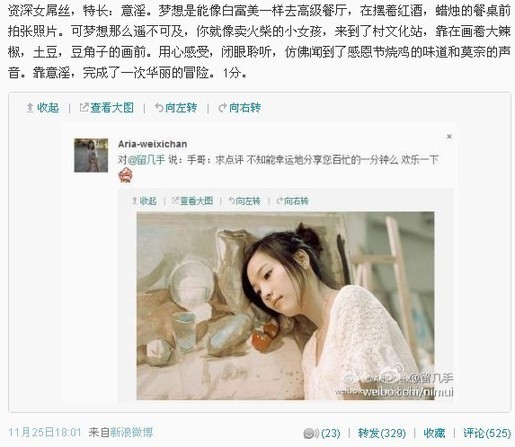Collapse the inner image via 收起
The width and height of the screenshot is (515, 447).
144,201
